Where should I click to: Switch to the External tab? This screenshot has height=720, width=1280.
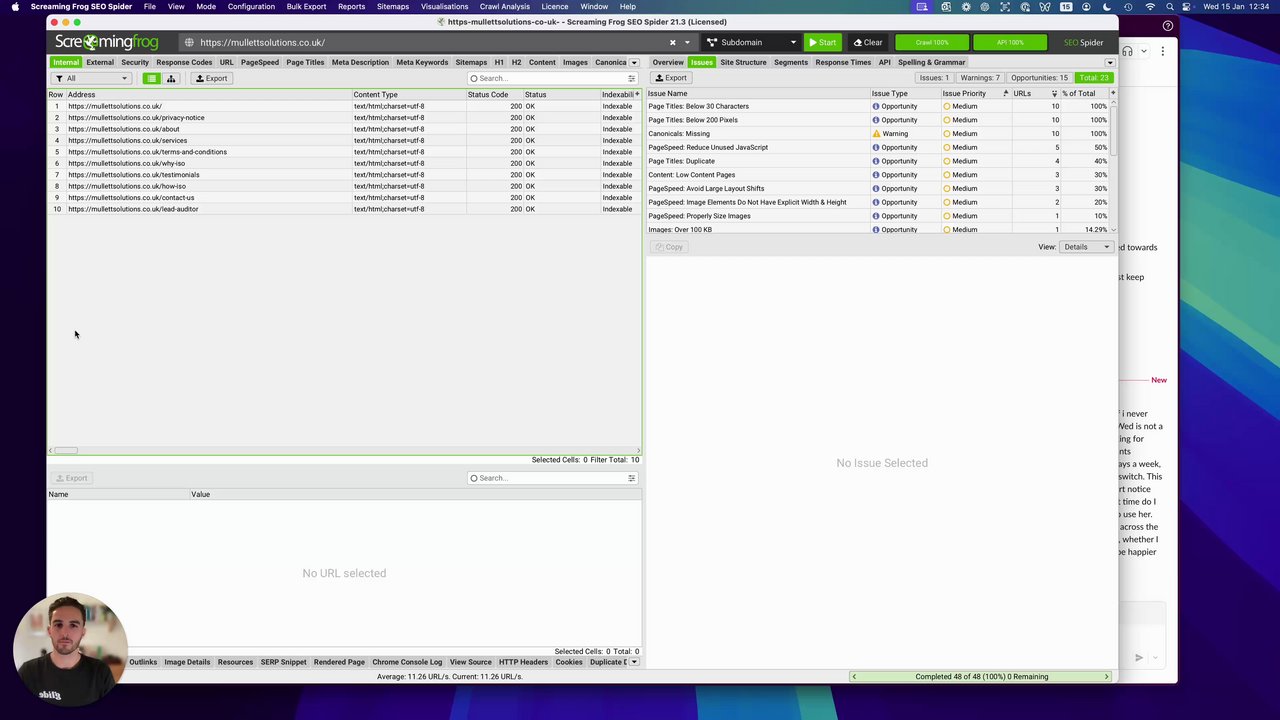[100, 62]
